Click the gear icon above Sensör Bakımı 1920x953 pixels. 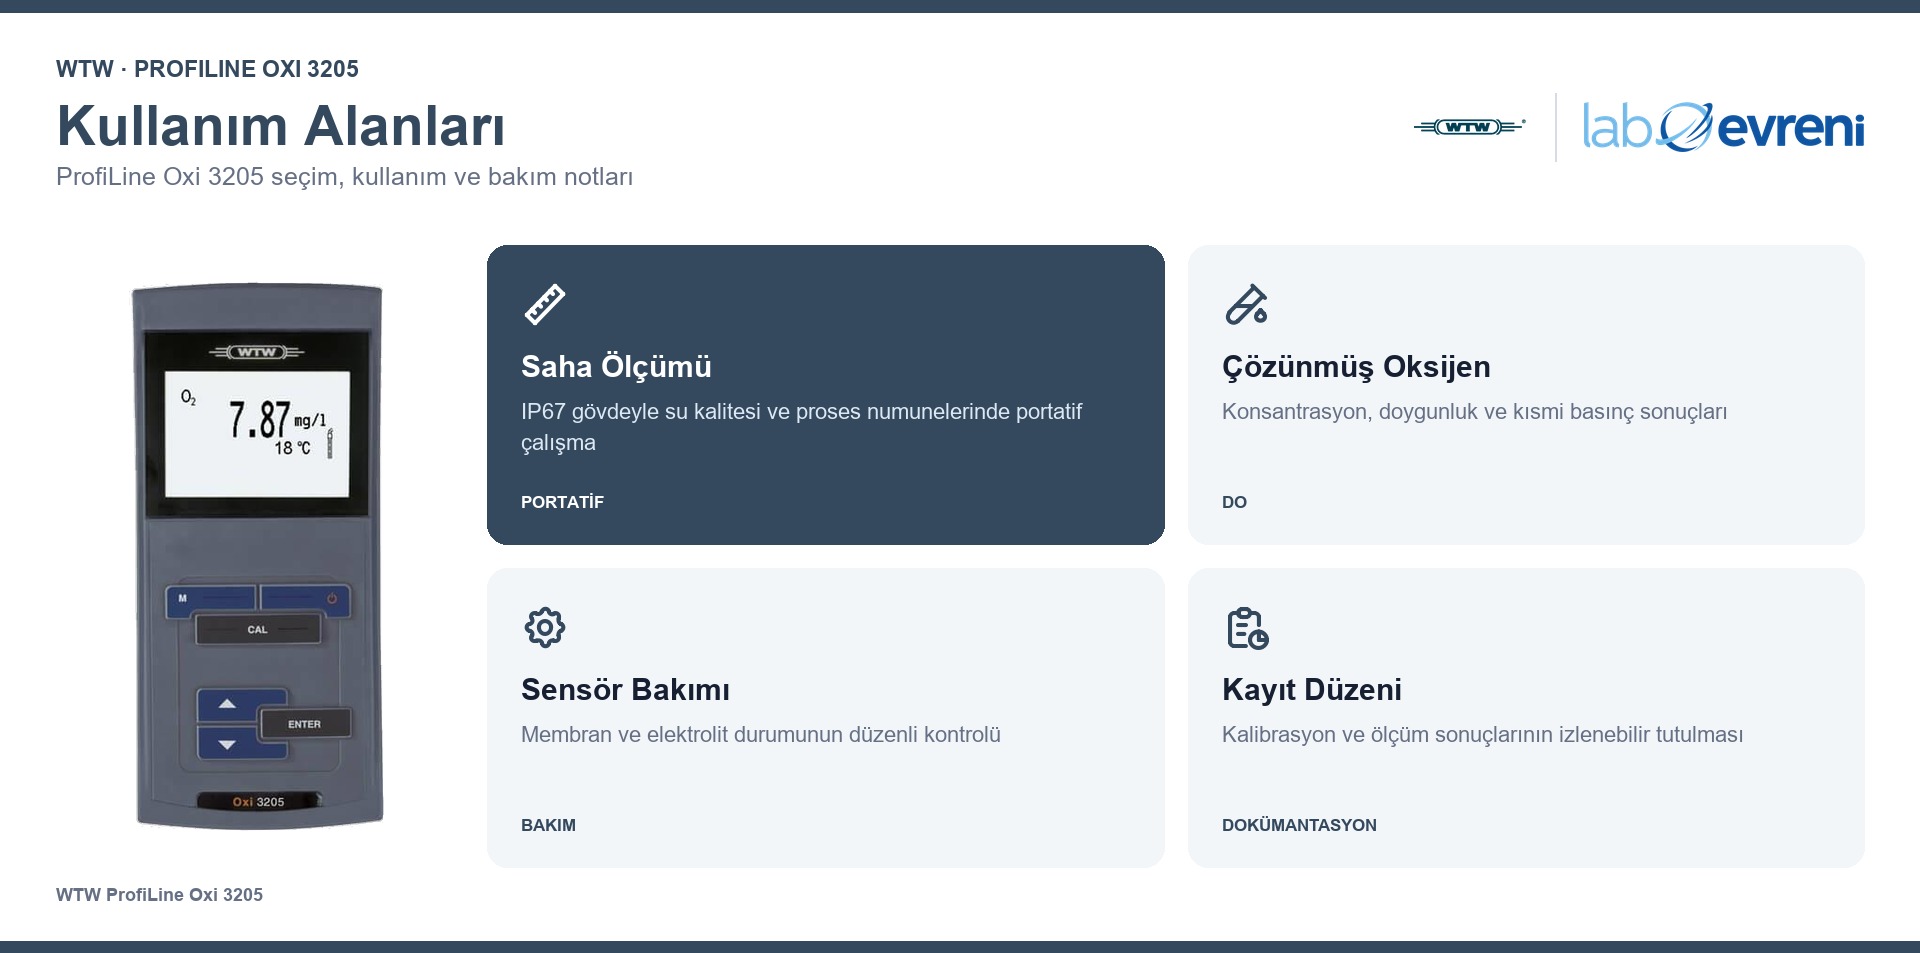pyautogui.click(x=545, y=628)
